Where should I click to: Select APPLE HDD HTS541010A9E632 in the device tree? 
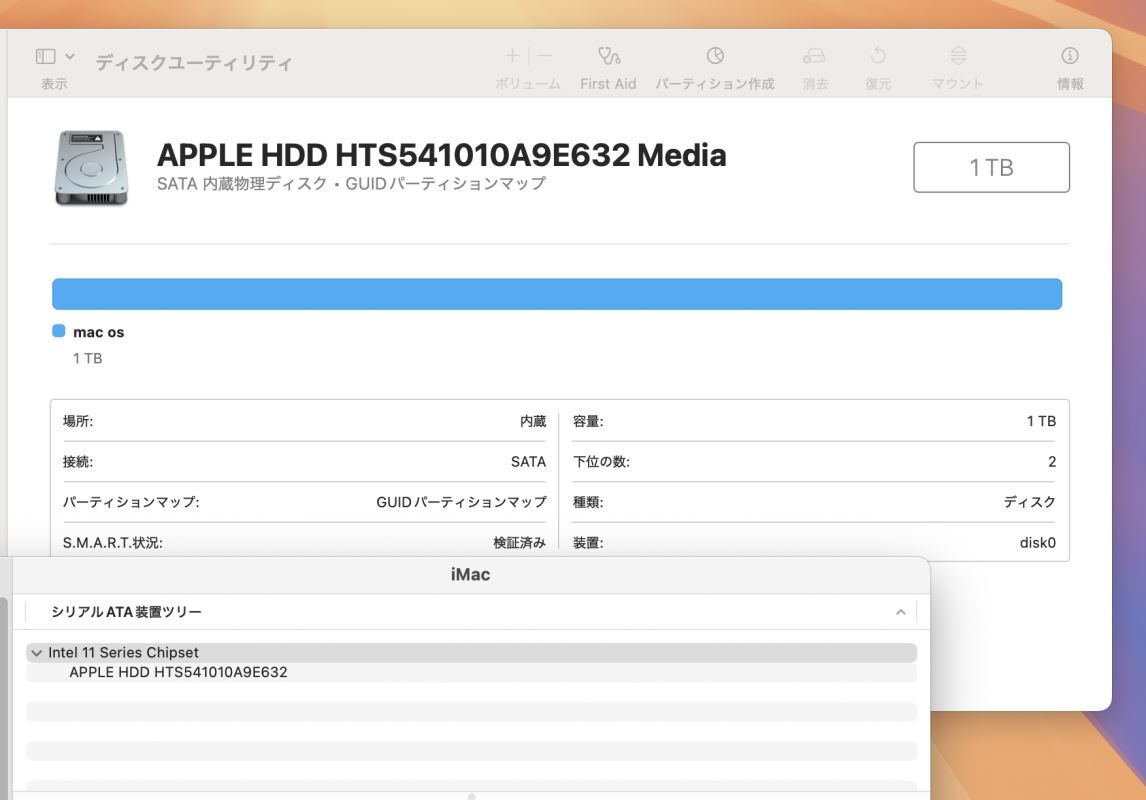pyautogui.click(x=178, y=672)
